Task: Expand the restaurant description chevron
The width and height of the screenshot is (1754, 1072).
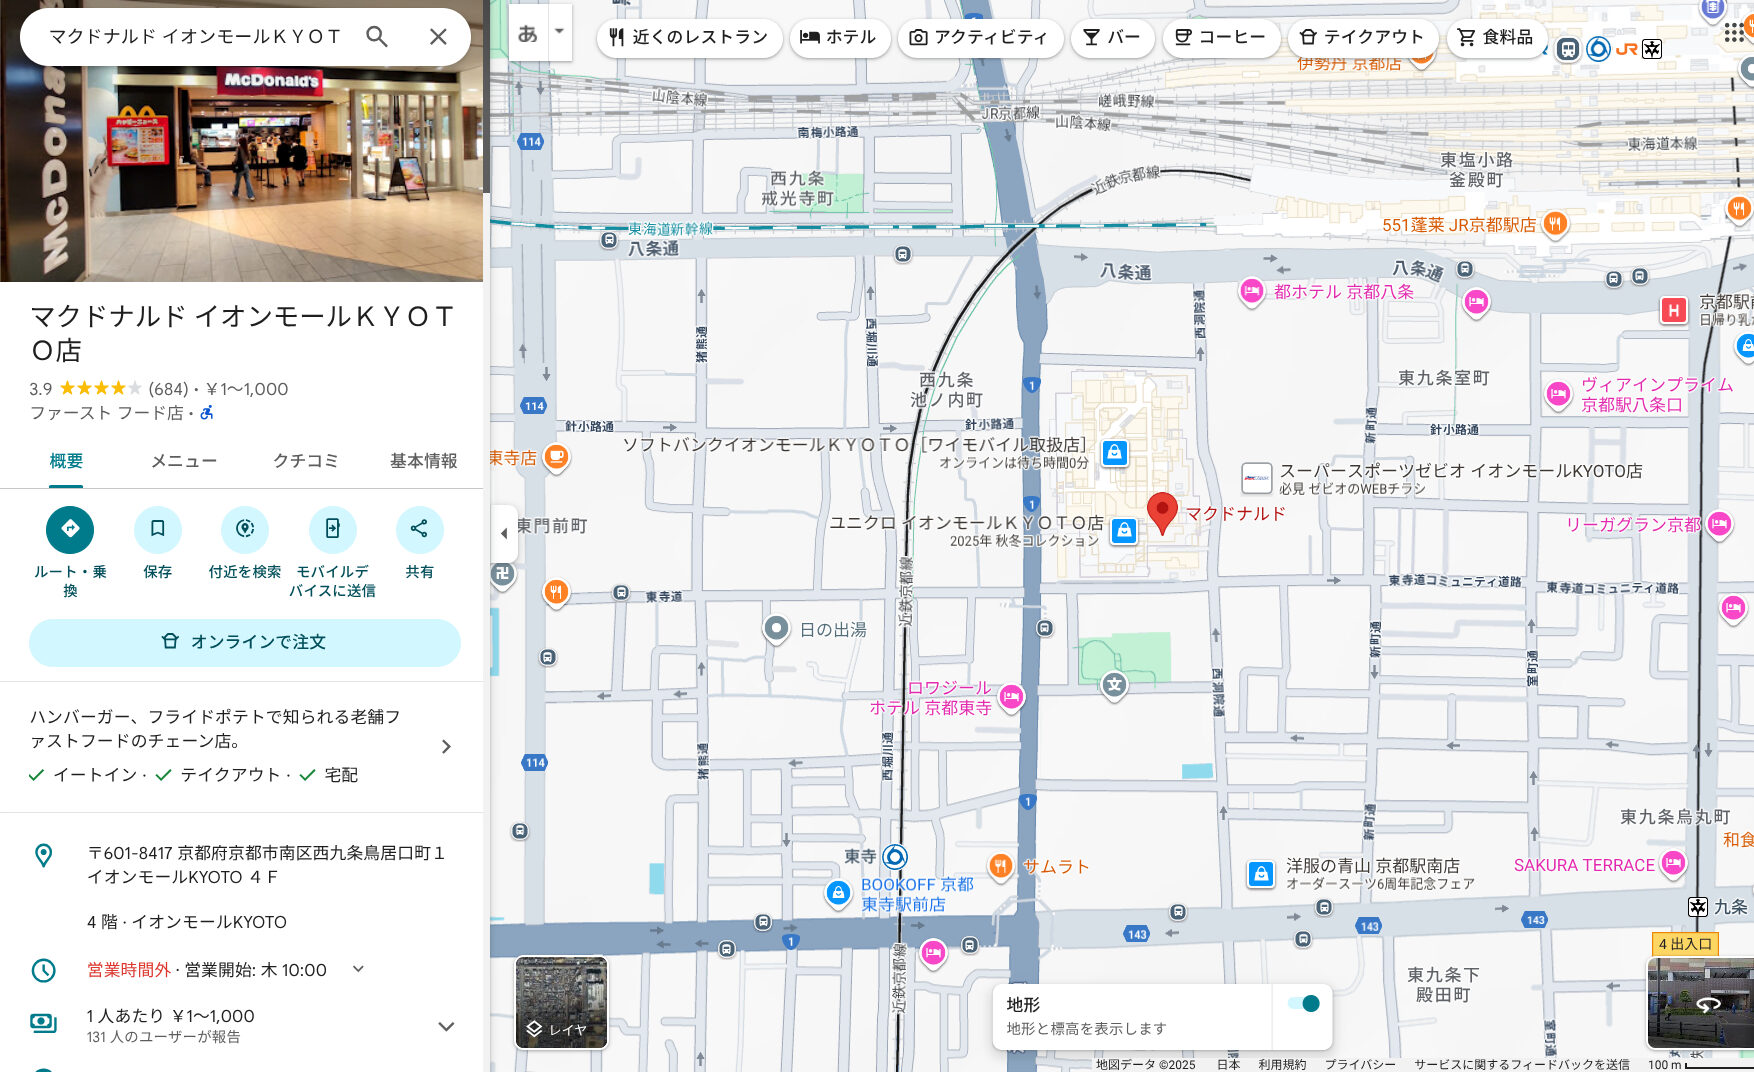Action: point(446,747)
